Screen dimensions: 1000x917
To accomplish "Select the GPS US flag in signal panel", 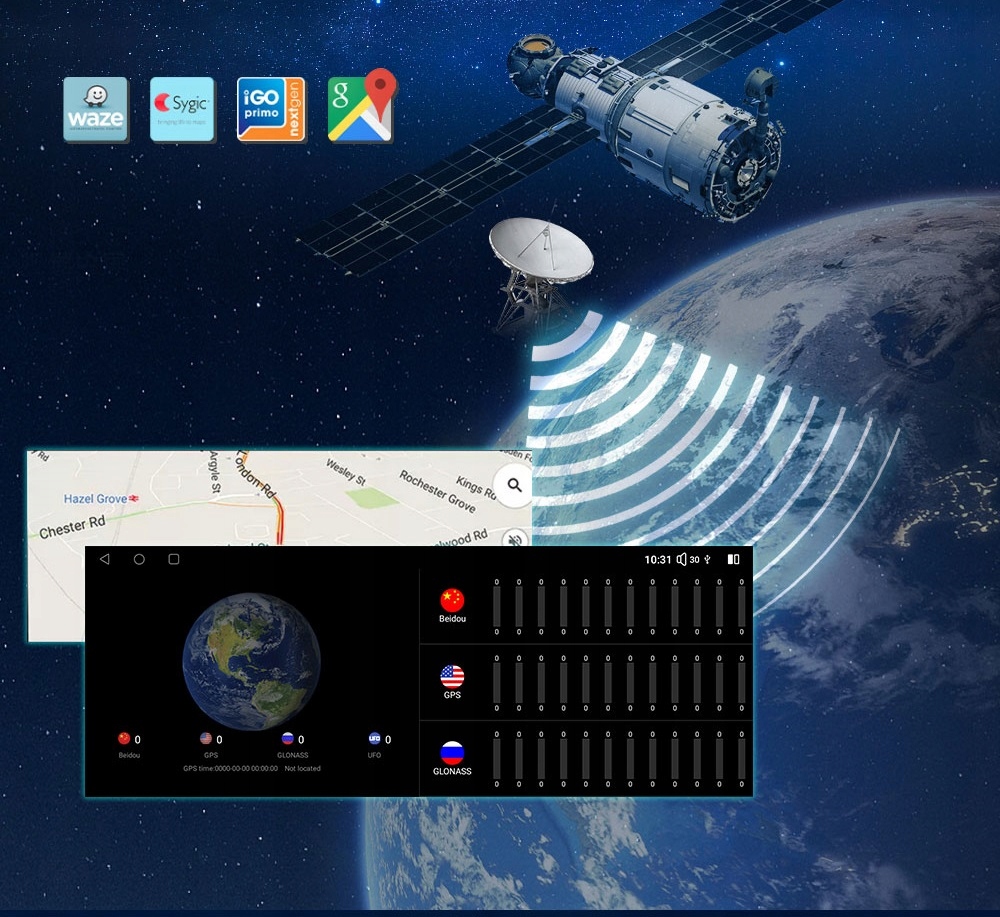I will tap(452, 676).
